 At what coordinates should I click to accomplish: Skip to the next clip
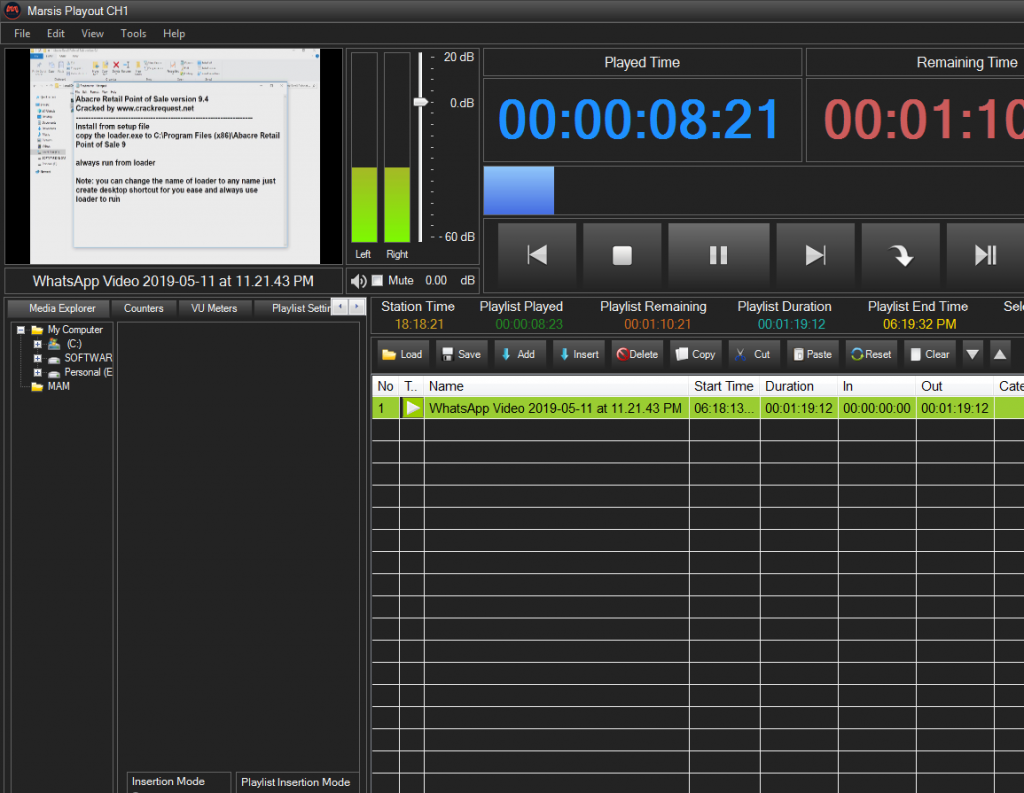click(815, 255)
